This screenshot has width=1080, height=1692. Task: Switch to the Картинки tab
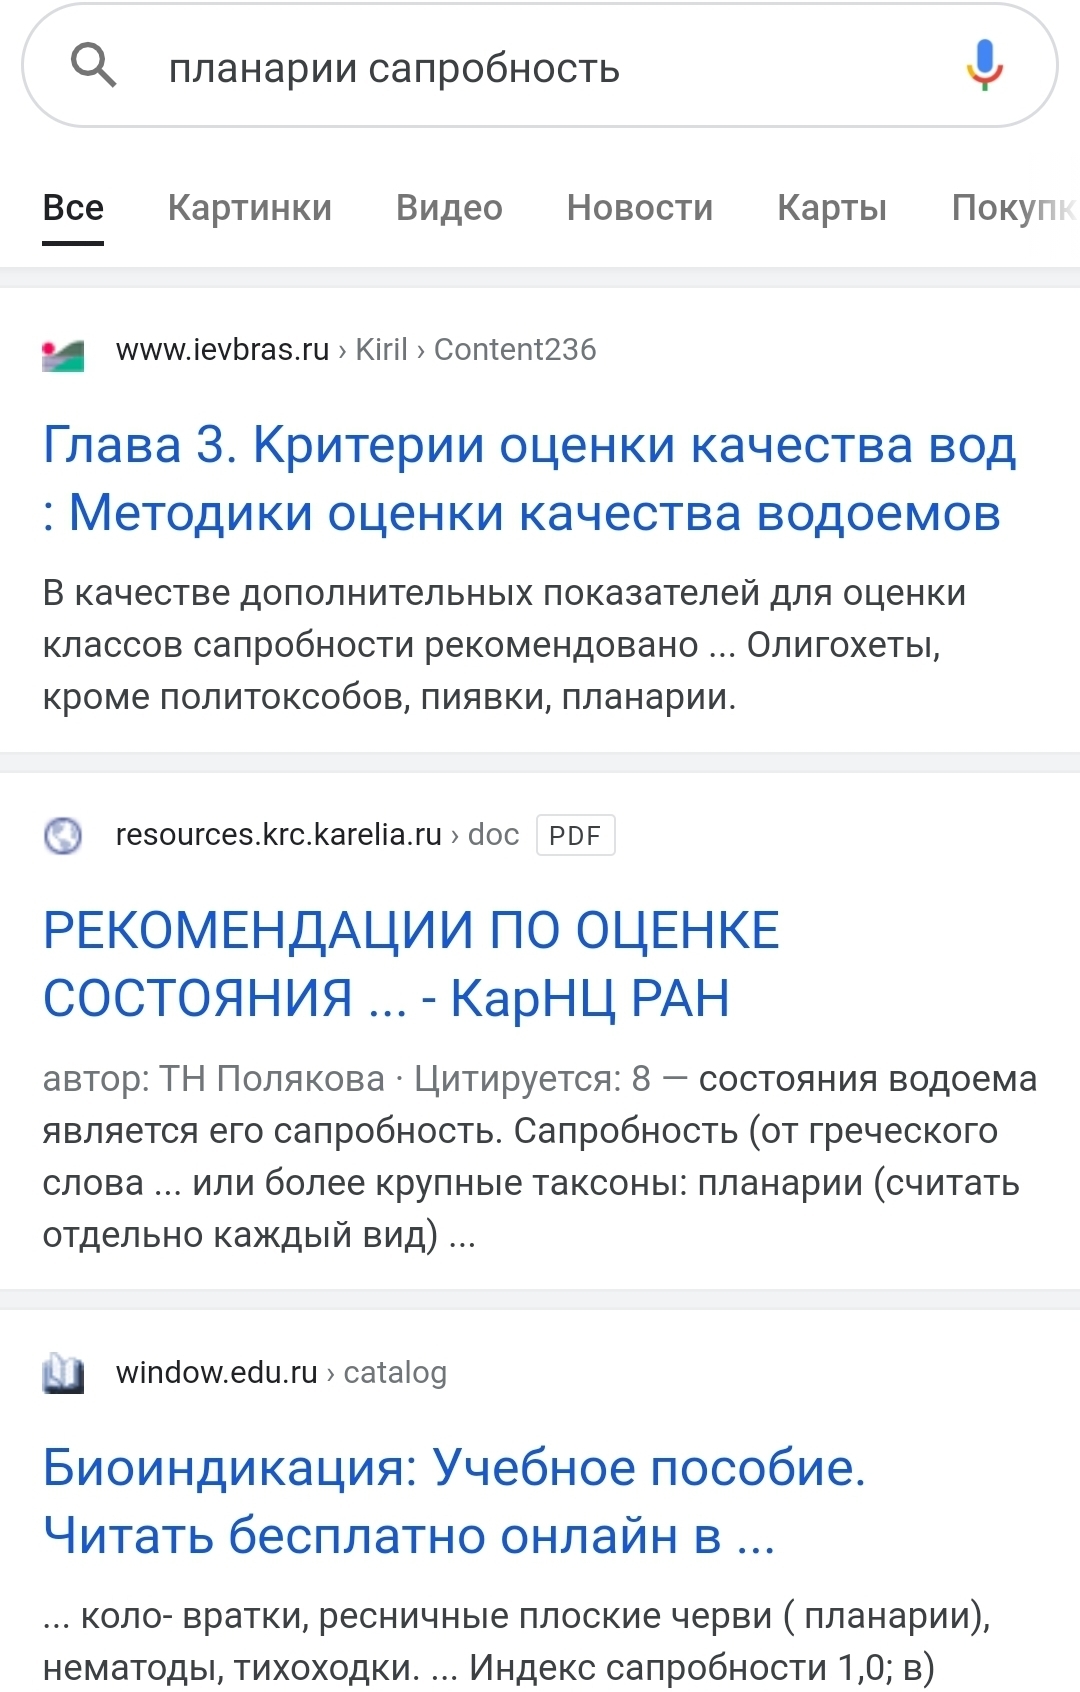click(x=250, y=208)
